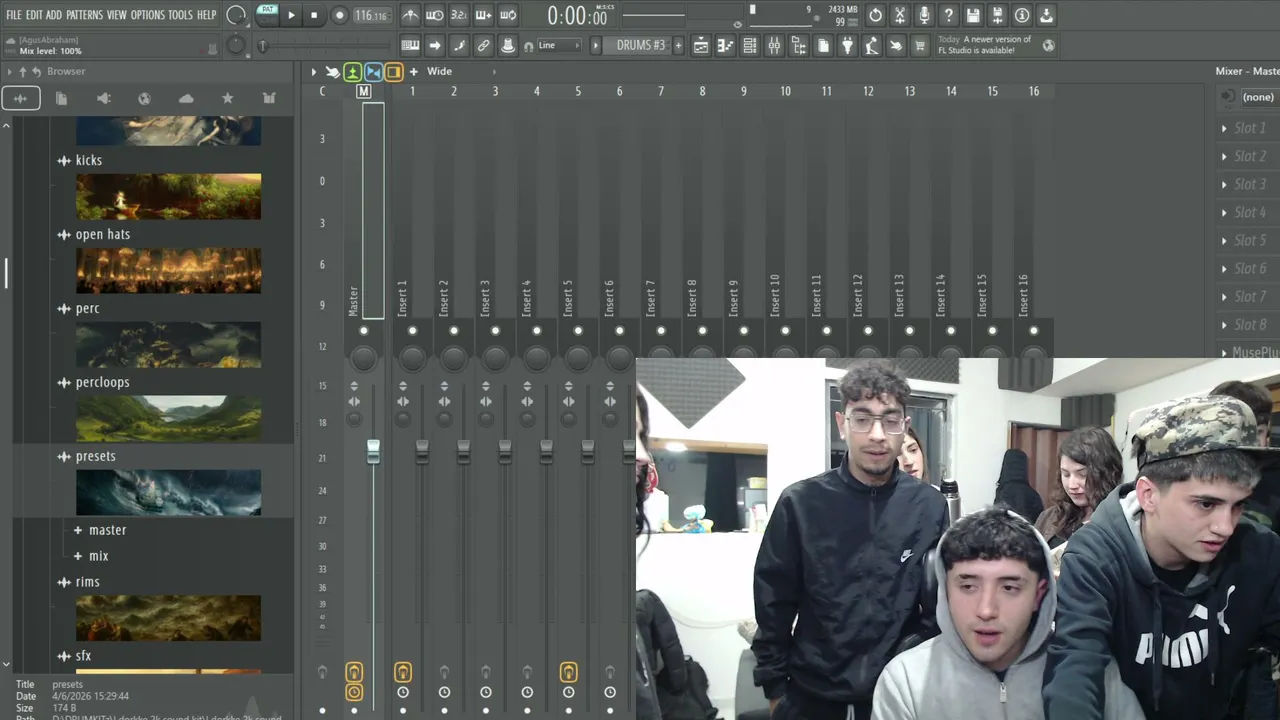Open the FILE menu
This screenshot has height=720, width=1280.
click(13, 15)
